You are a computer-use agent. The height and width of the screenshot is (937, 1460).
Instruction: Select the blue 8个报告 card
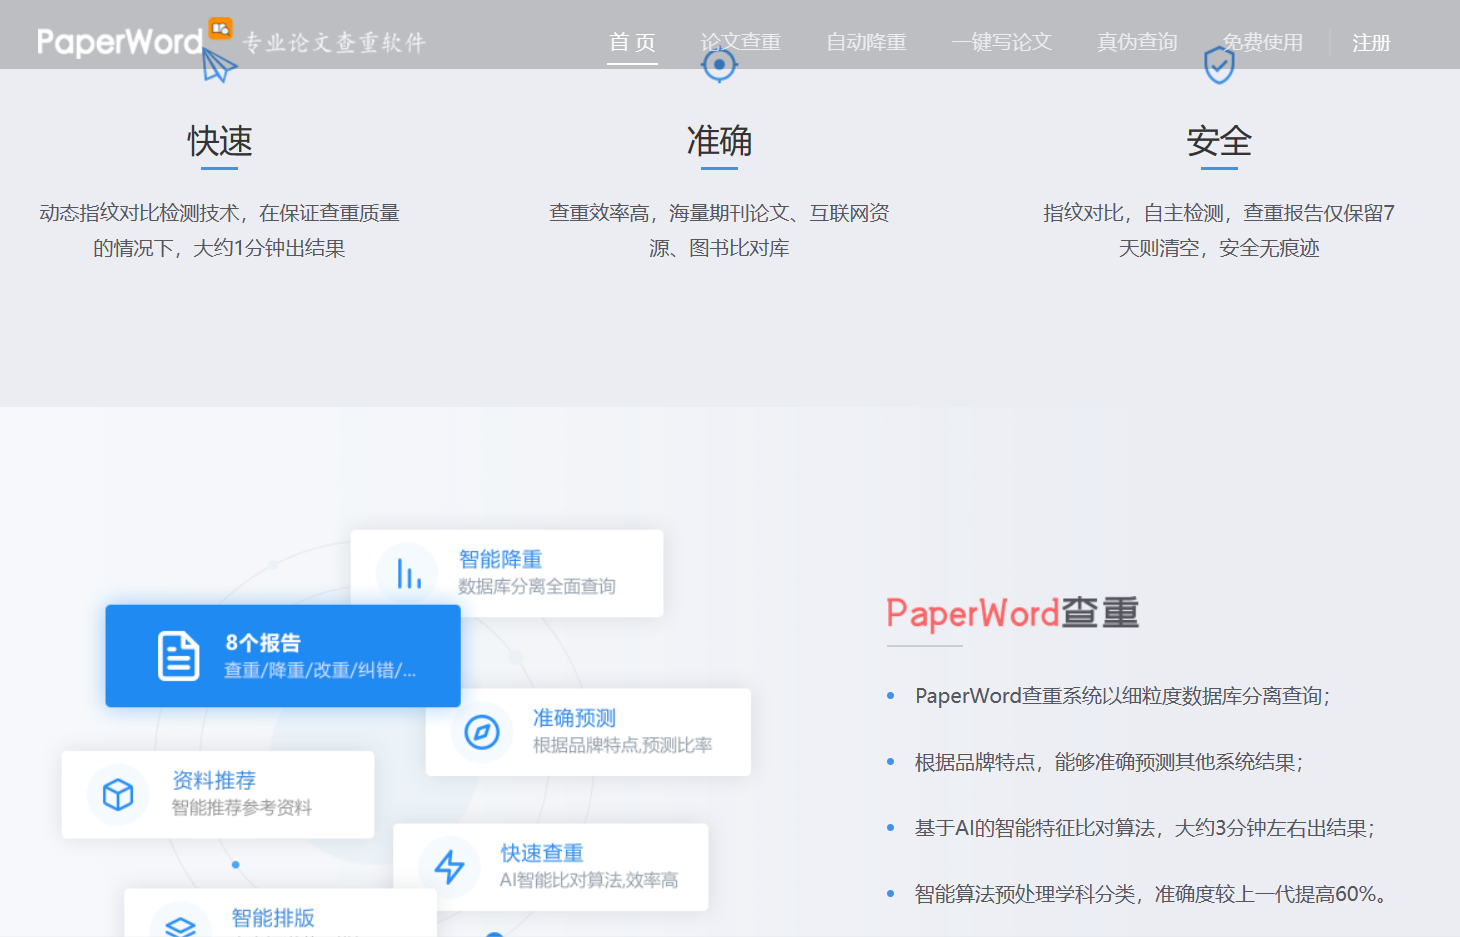coord(283,656)
